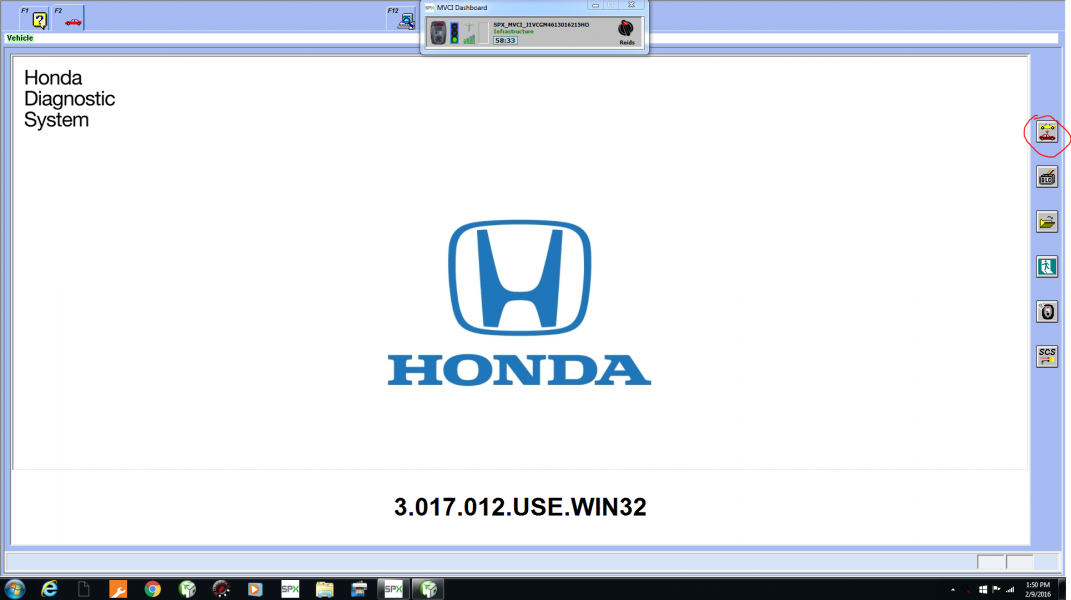Click the green exit door icon
This screenshot has width=1071, height=600.
point(1046,267)
